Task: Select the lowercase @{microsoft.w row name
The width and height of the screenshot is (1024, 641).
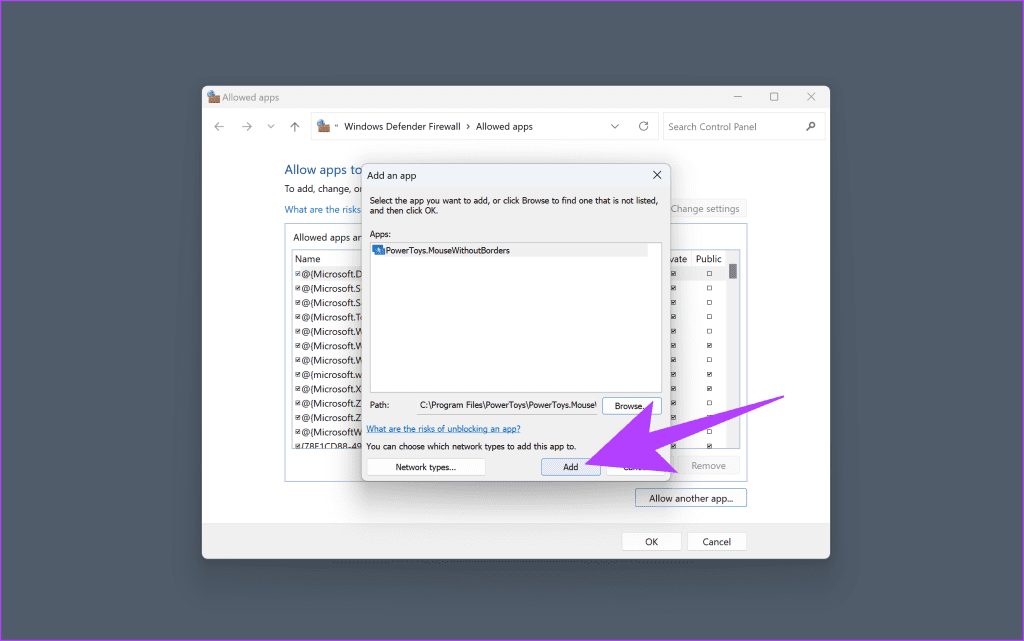Action: (331, 374)
